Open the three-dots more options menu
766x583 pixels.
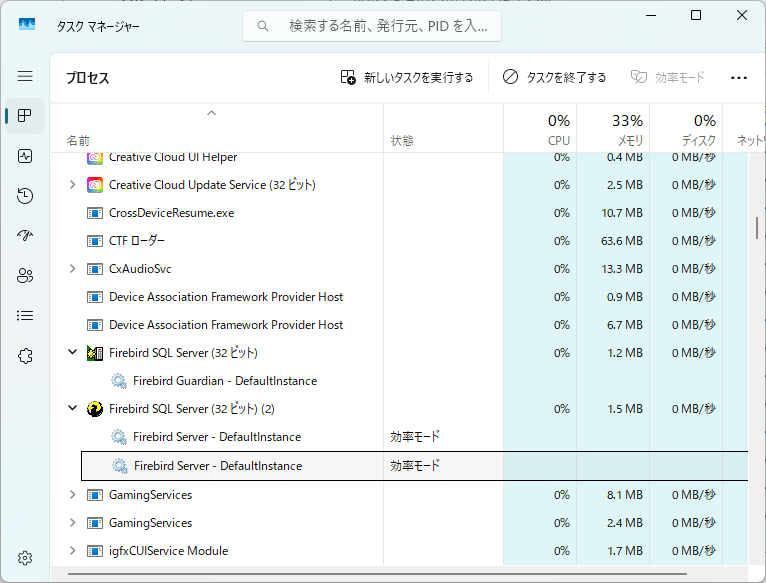pyautogui.click(x=739, y=77)
